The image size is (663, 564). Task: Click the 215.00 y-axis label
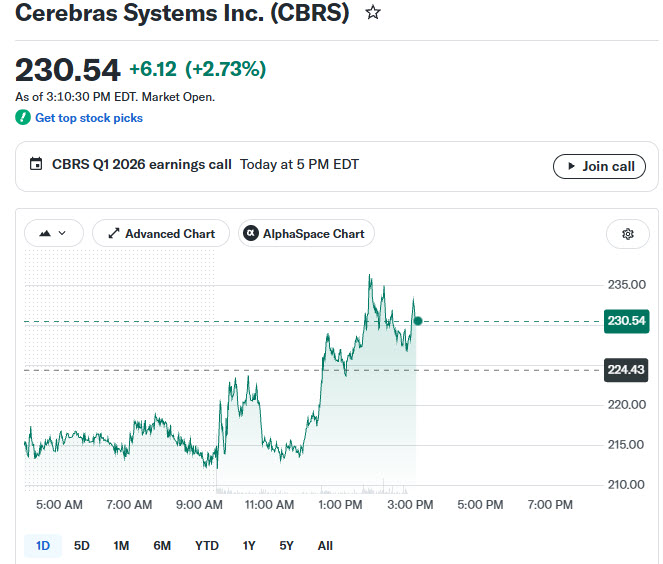coord(626,444)
